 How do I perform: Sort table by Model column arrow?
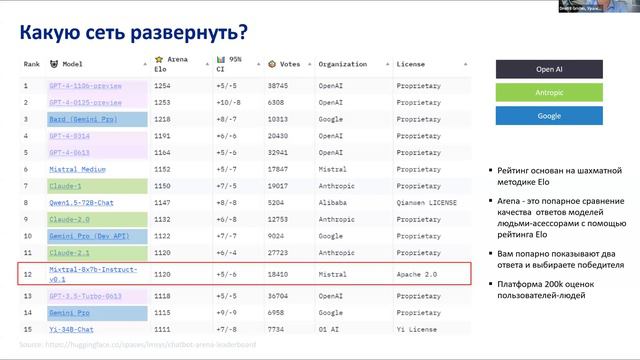click(145, 64)
